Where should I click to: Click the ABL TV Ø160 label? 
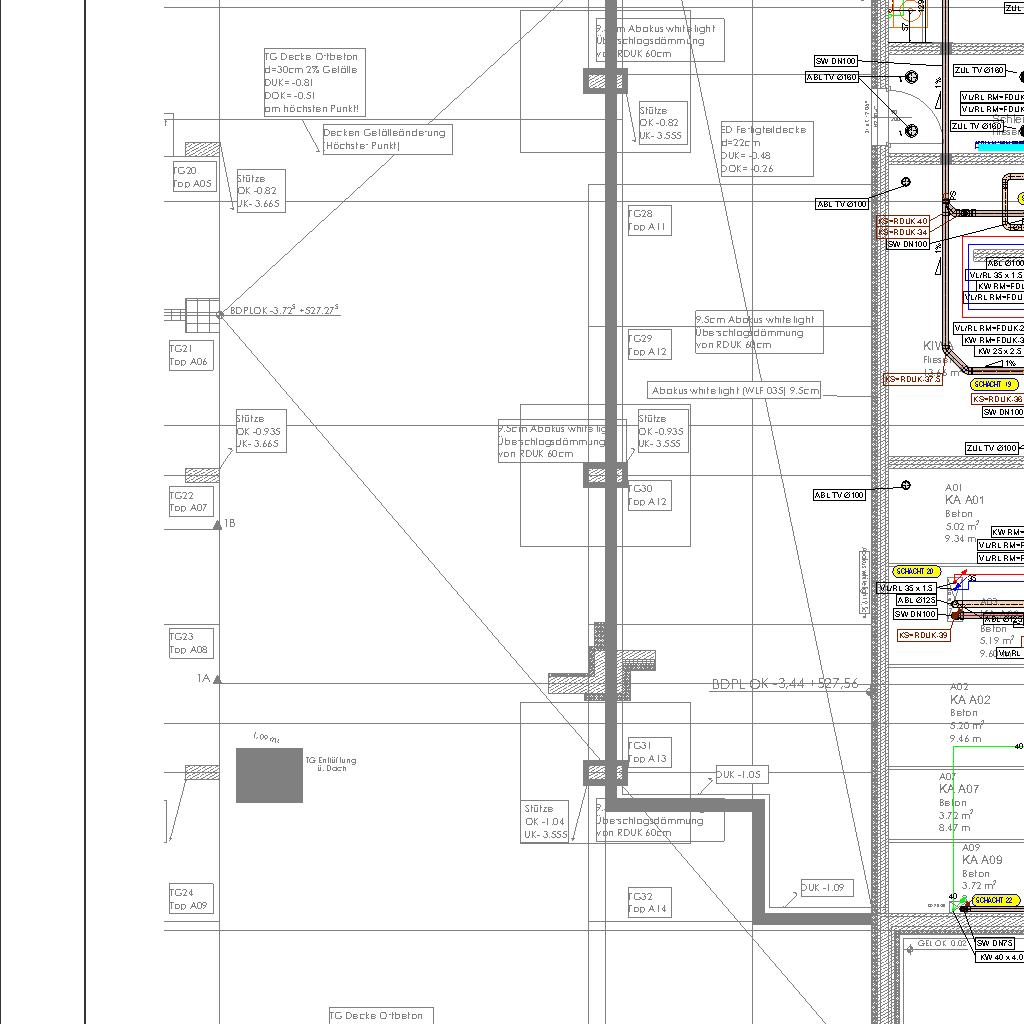tap(832, 77)
